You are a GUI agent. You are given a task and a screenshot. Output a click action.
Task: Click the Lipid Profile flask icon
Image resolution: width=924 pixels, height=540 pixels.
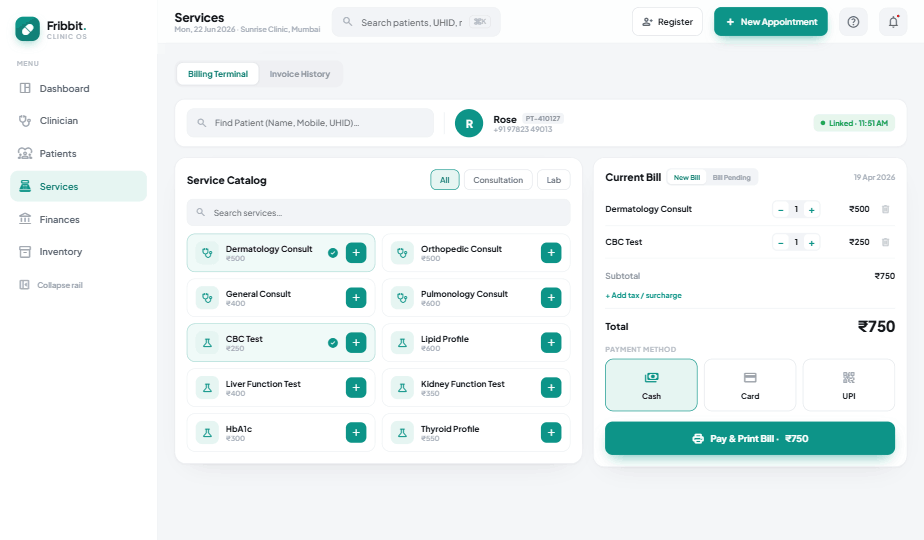point(402,343)
